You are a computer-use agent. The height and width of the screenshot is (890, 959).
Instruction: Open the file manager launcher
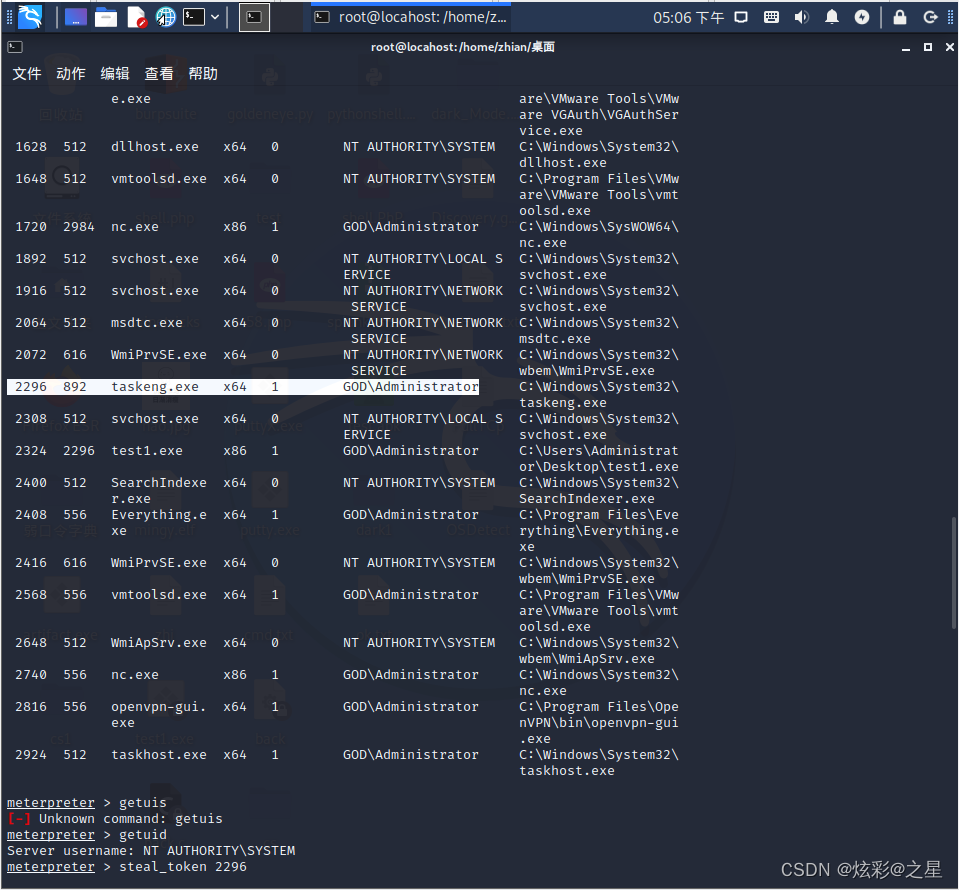[x=106, y=17]
